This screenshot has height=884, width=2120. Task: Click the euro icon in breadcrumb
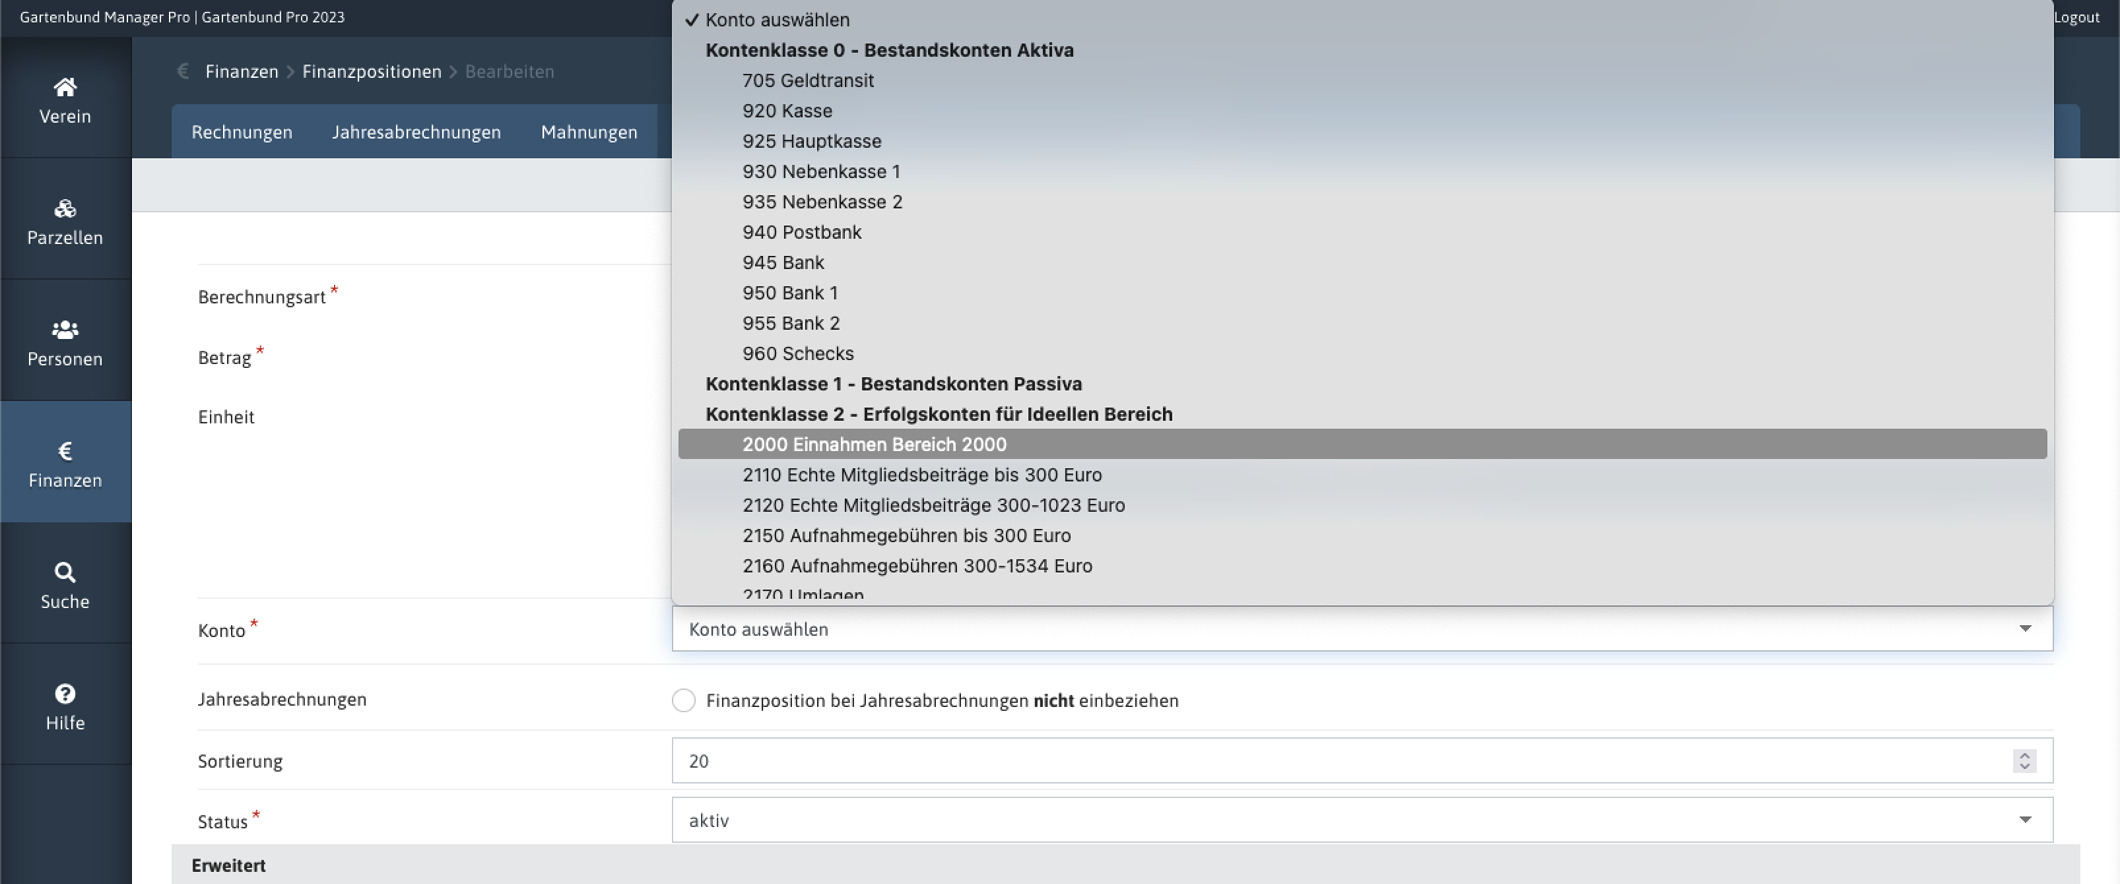tap(183, 71)
